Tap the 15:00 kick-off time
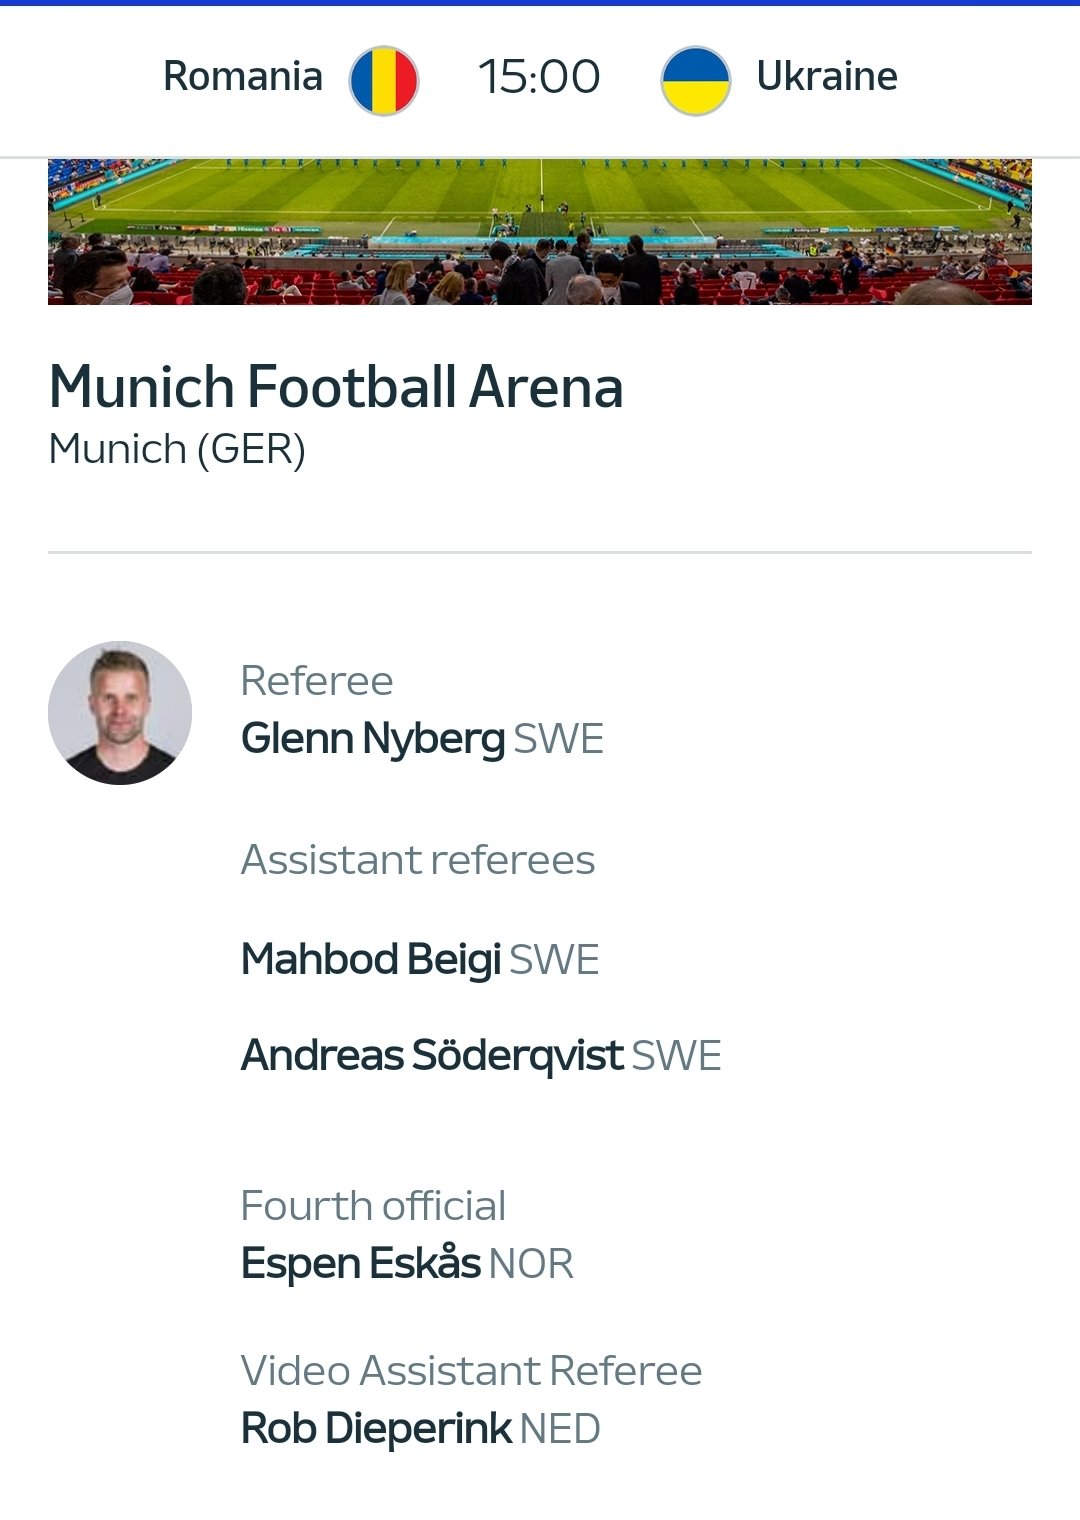The width and height of the screenshot is (1080, 1520). tap(539, 77)
